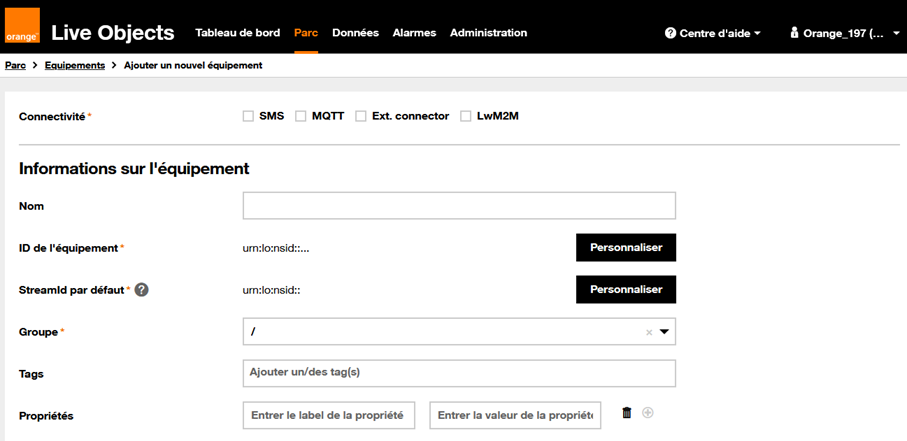Enable the SMS connectivity checkbox
The image size is (907, 441).
(x=248, y=116)
